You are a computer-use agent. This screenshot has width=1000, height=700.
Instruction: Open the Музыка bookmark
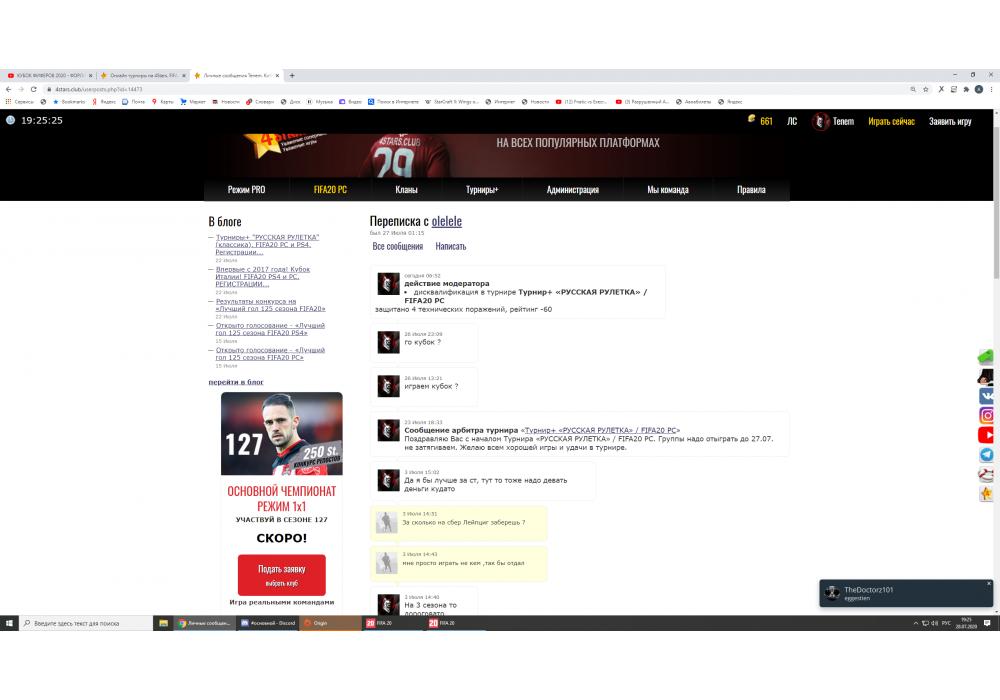point(320,101)
